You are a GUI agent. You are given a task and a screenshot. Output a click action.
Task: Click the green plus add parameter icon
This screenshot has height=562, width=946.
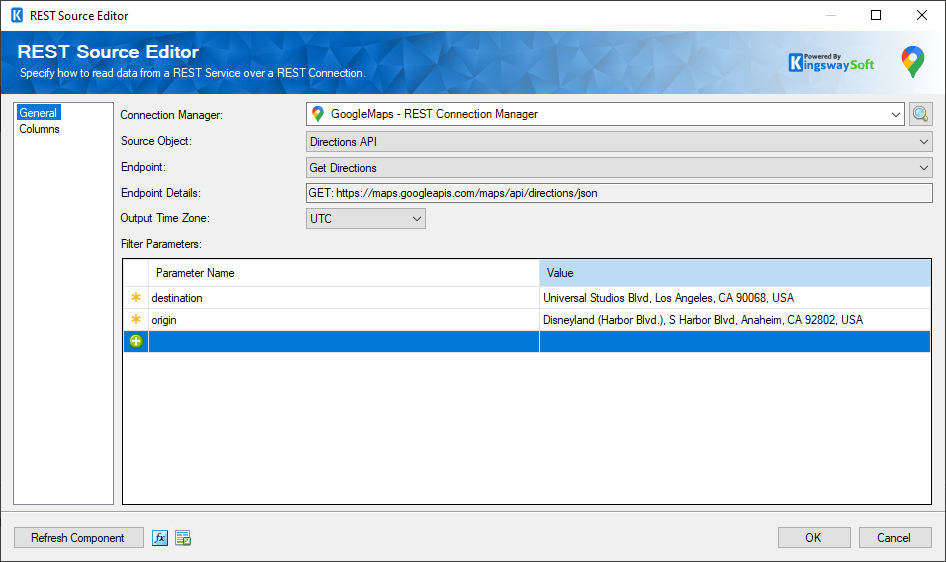pyautogui.click(x=136, y=341)
